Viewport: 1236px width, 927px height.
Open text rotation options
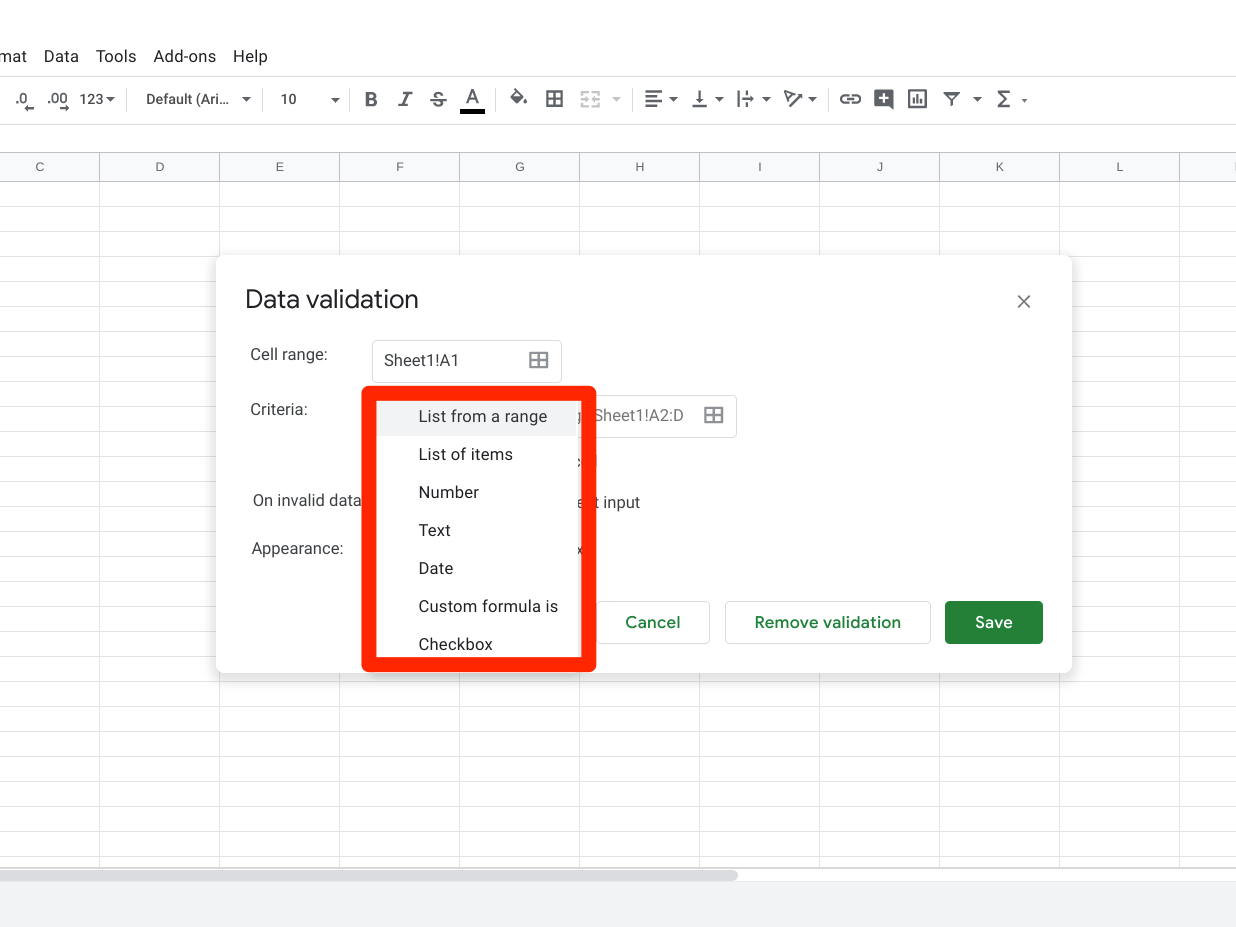point(799,99)
